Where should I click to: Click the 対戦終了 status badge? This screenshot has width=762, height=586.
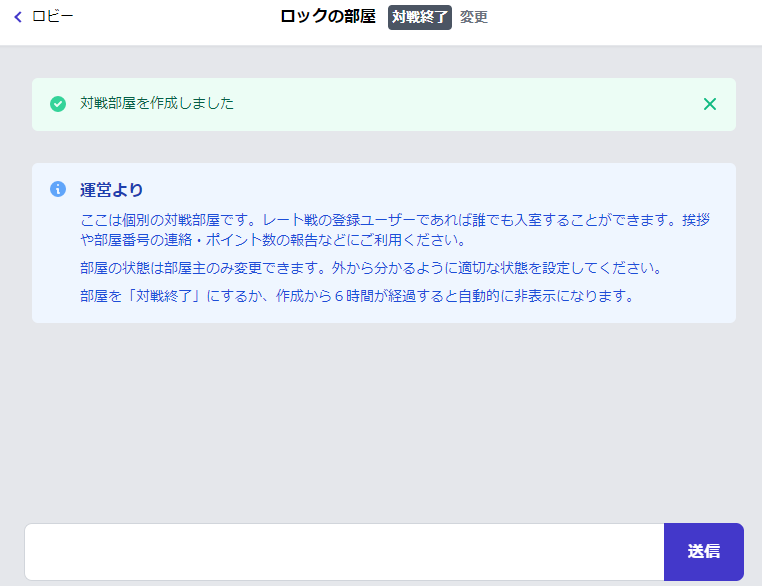(x=419, y=17)
